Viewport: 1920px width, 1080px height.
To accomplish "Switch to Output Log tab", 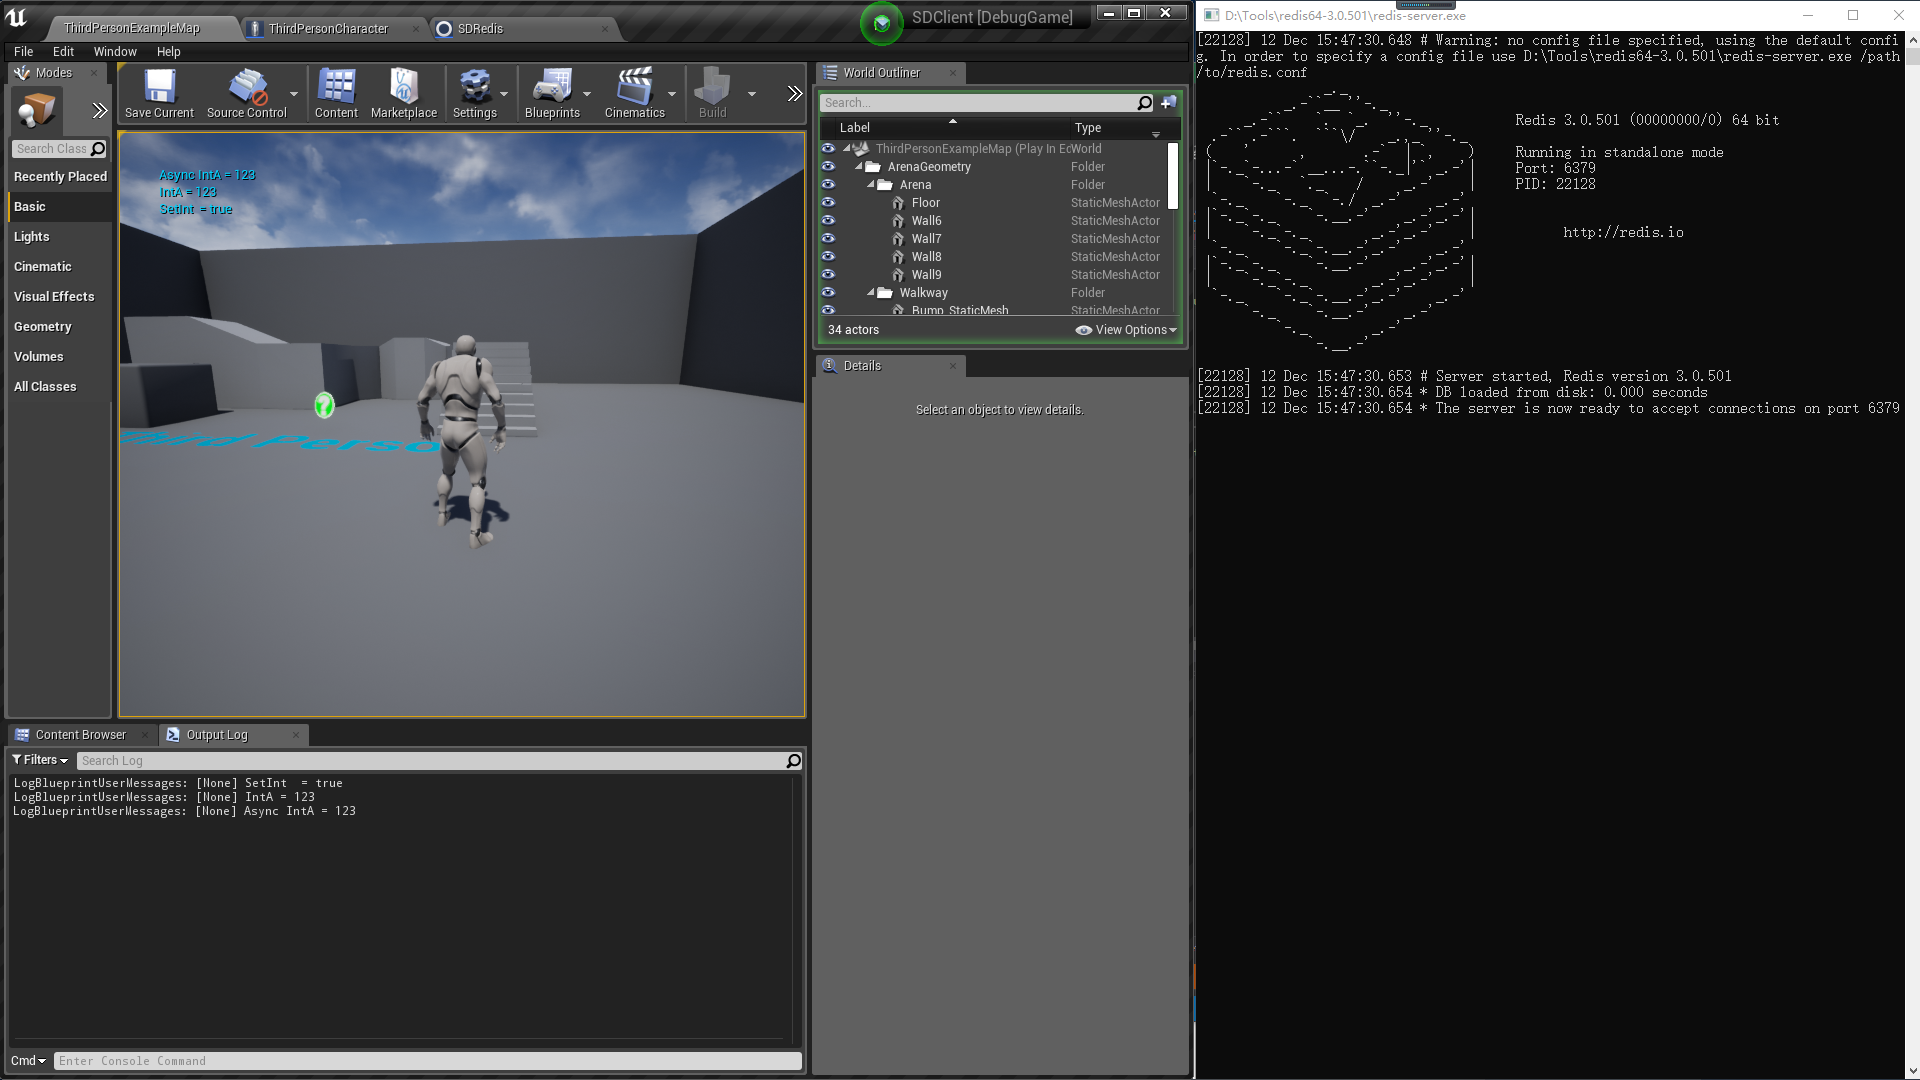I will 218,735.
